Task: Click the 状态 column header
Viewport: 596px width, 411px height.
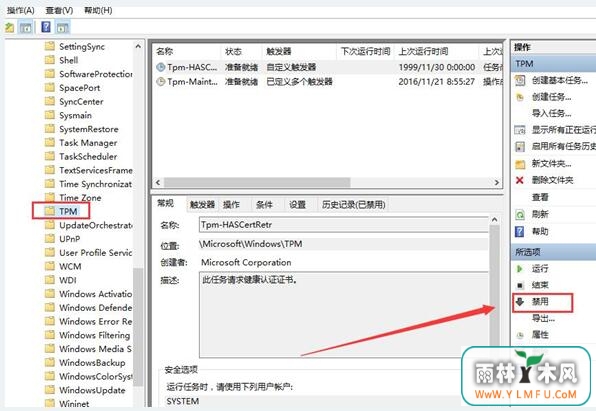Action: (233, 51)
